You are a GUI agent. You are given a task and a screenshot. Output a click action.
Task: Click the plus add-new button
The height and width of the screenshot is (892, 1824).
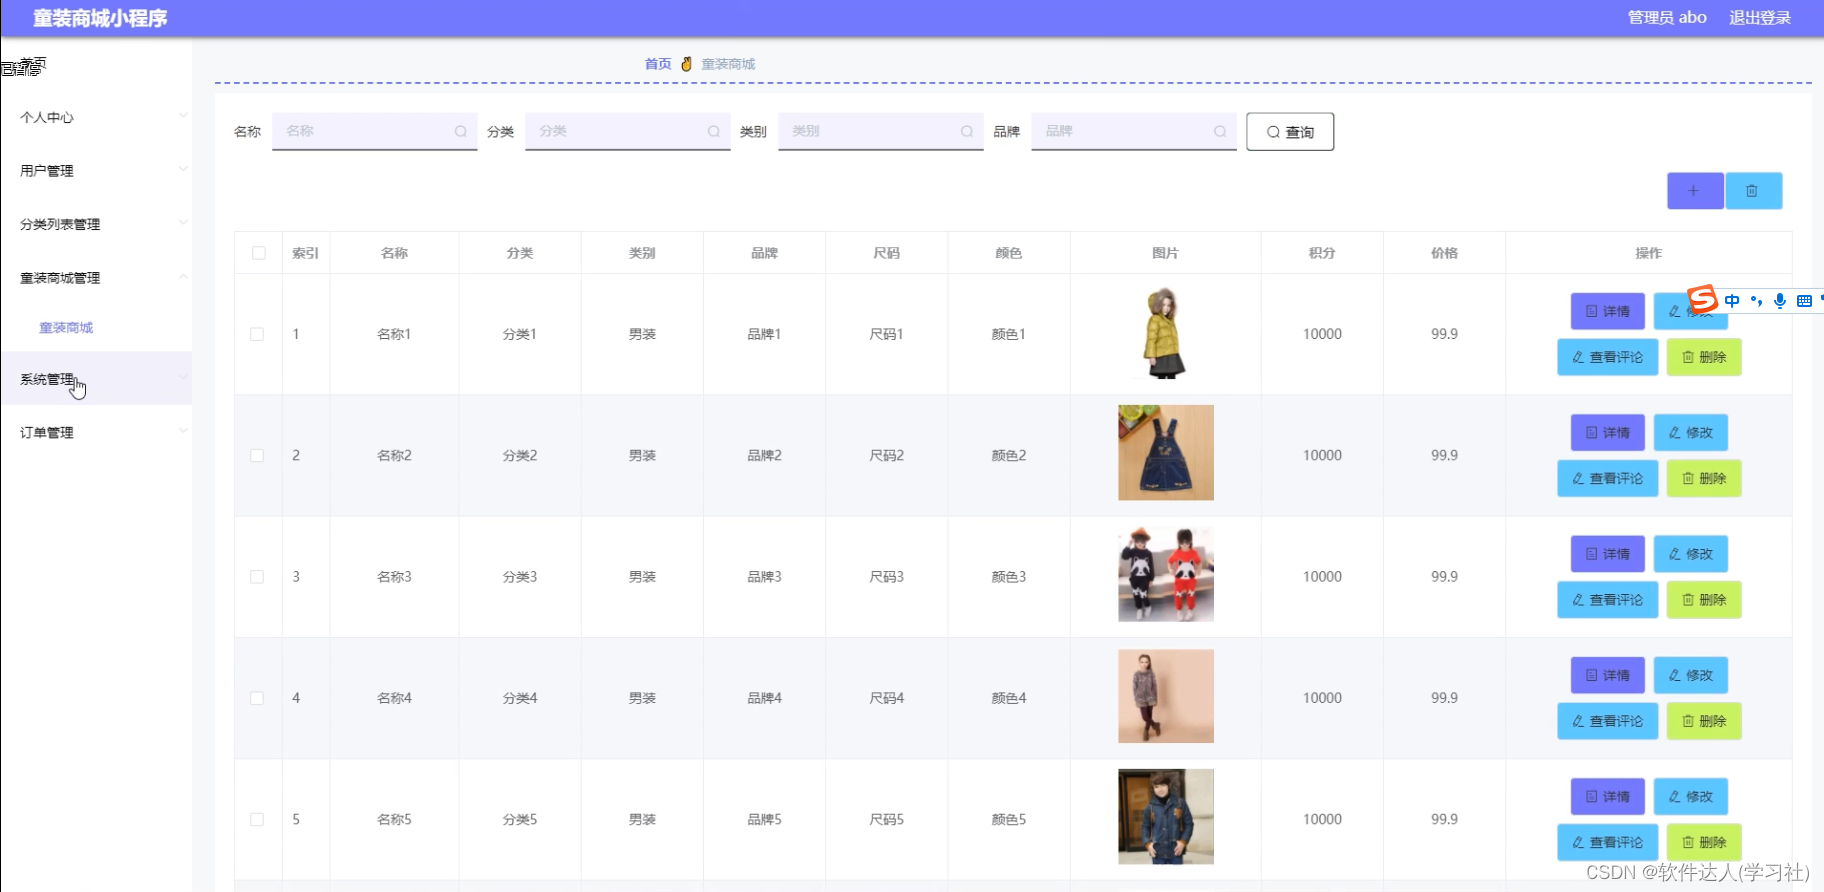(x=1694, y=191)
